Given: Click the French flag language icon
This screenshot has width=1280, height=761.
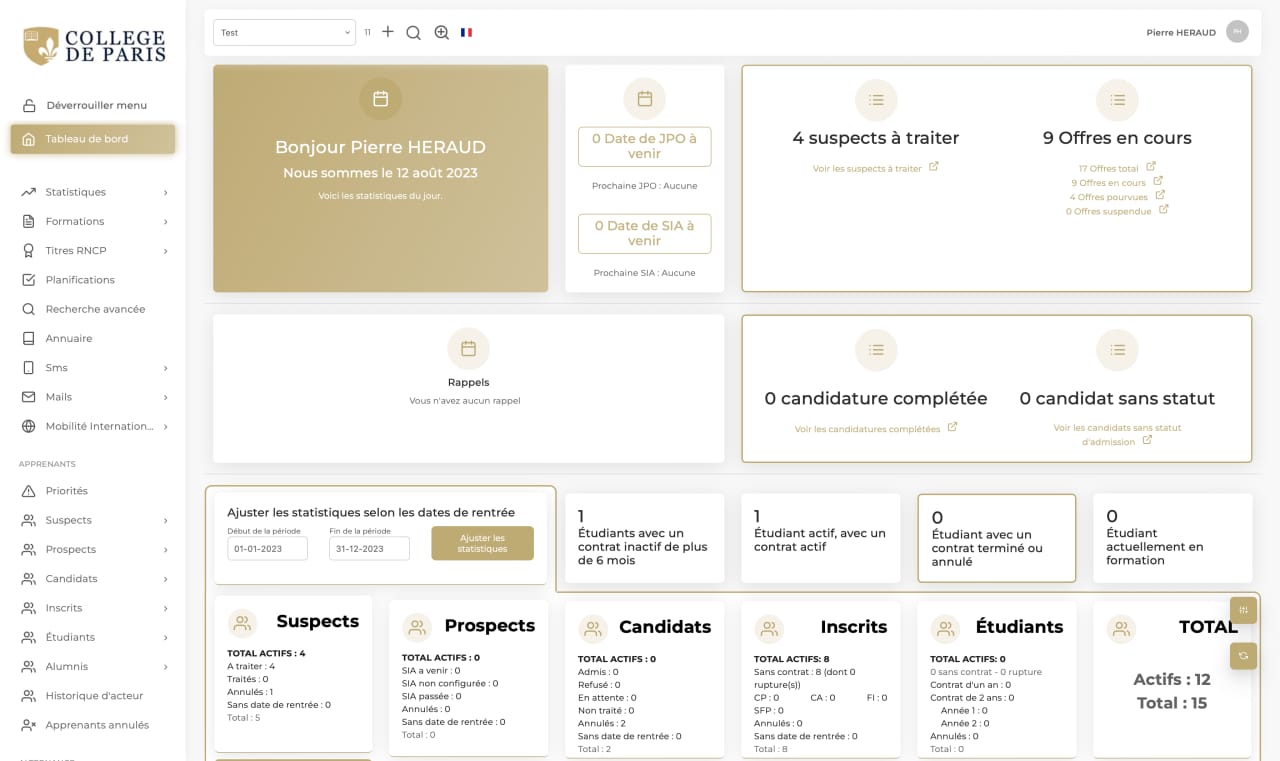Looking at the screenshot, I should click(x=466, y=32).
